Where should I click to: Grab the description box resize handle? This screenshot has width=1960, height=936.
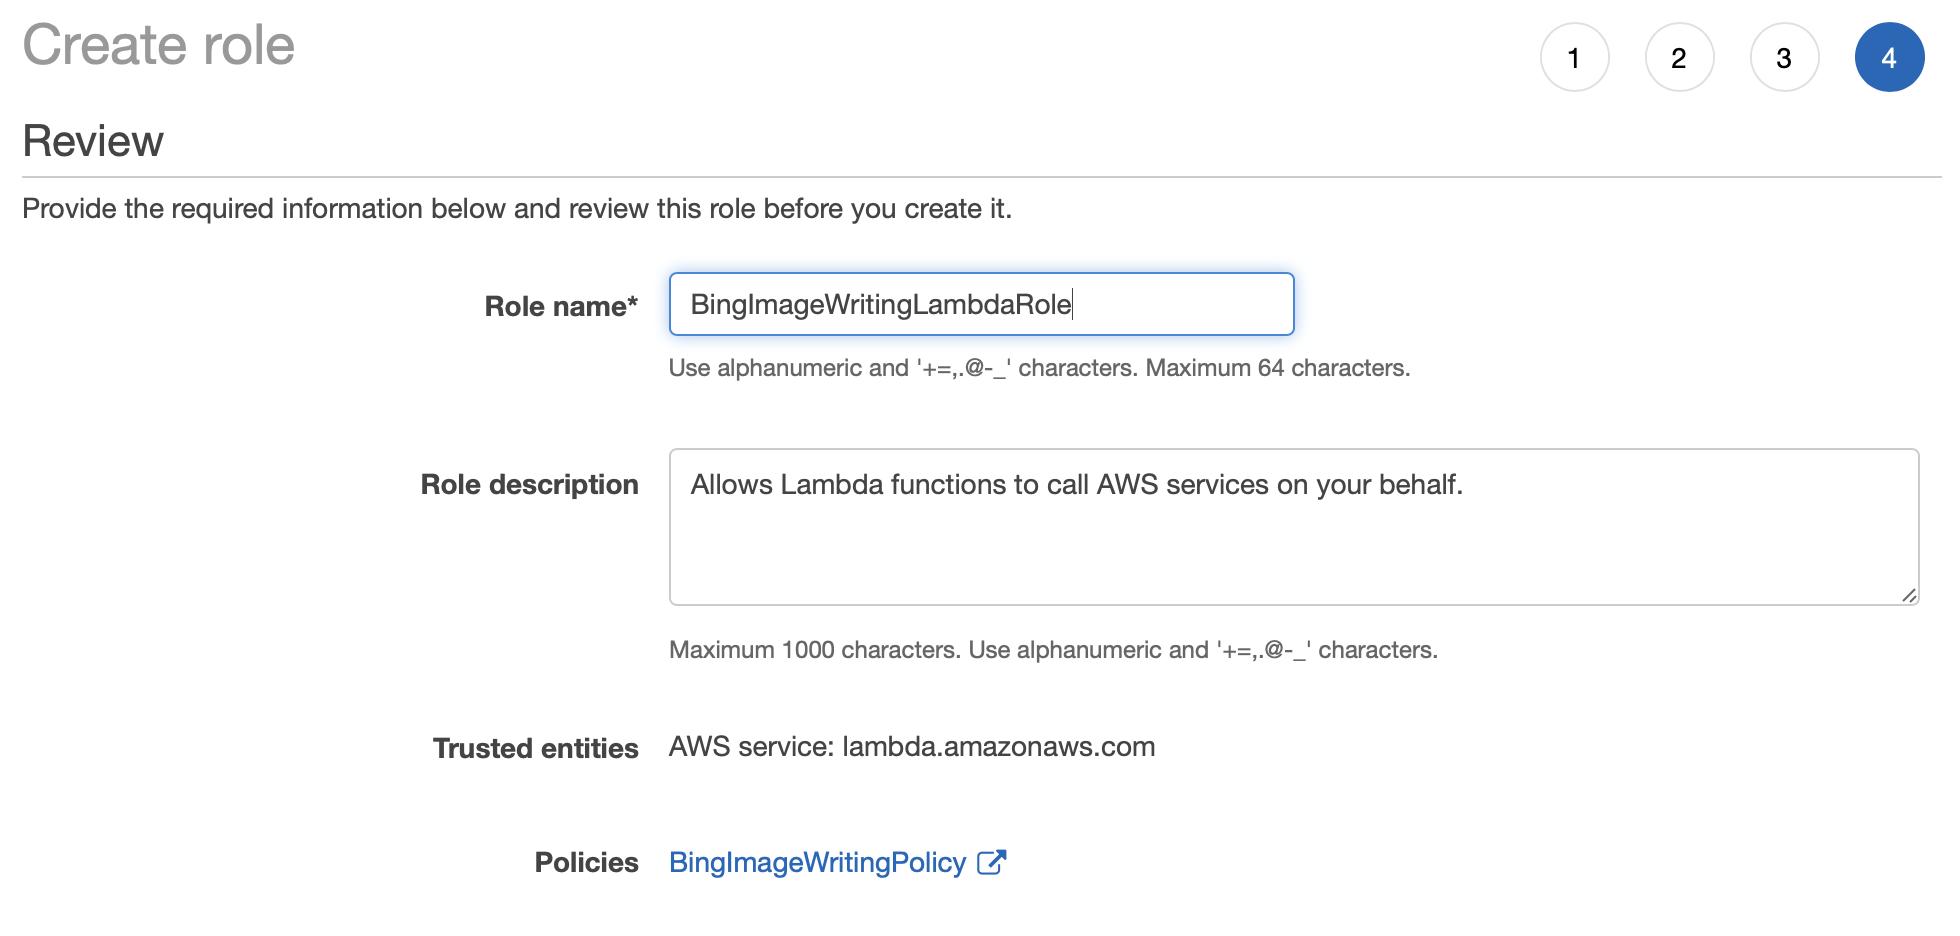[x=1908, y=595]
